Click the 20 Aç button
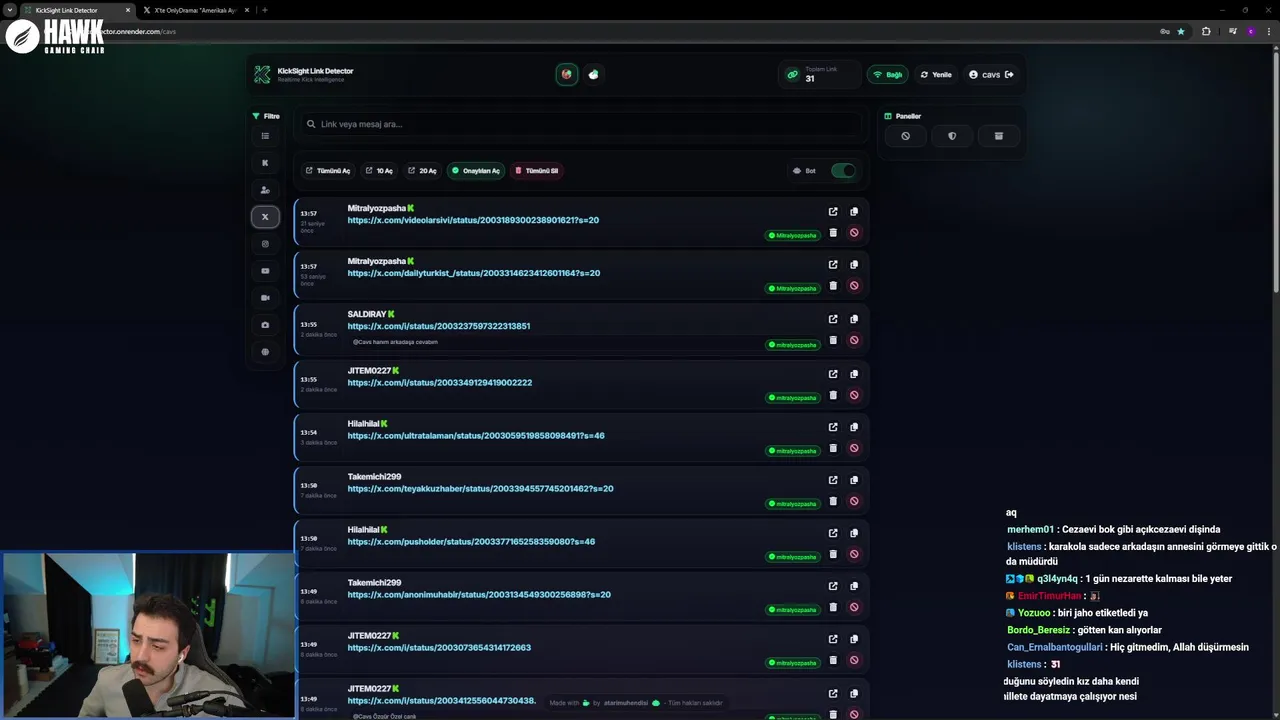Viewport: 1280px width, 720px height. 422,171
